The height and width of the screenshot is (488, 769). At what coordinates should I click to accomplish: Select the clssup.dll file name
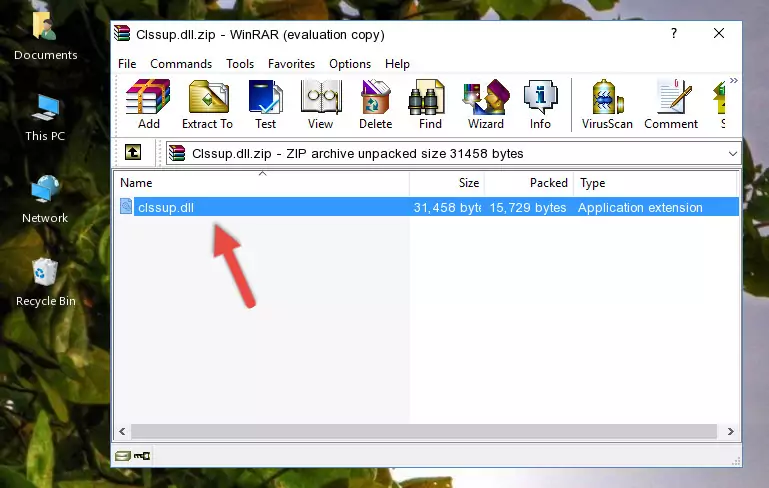(x=166, y=207)
